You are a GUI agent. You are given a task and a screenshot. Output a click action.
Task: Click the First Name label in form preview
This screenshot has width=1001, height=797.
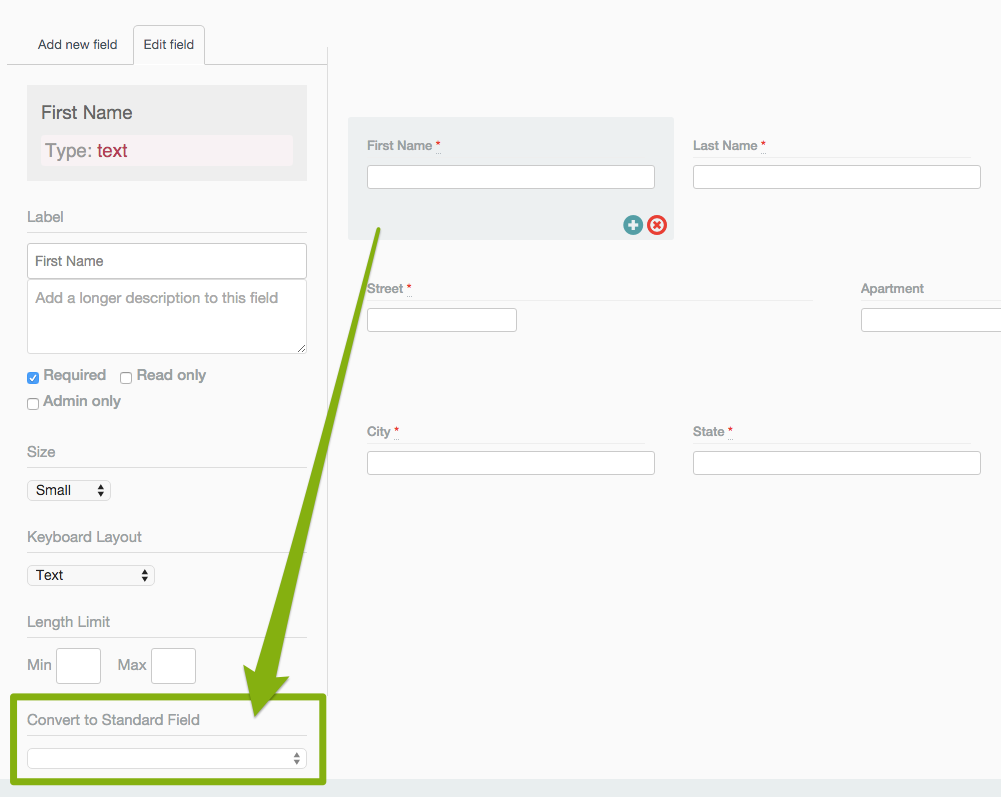point(400,146)
